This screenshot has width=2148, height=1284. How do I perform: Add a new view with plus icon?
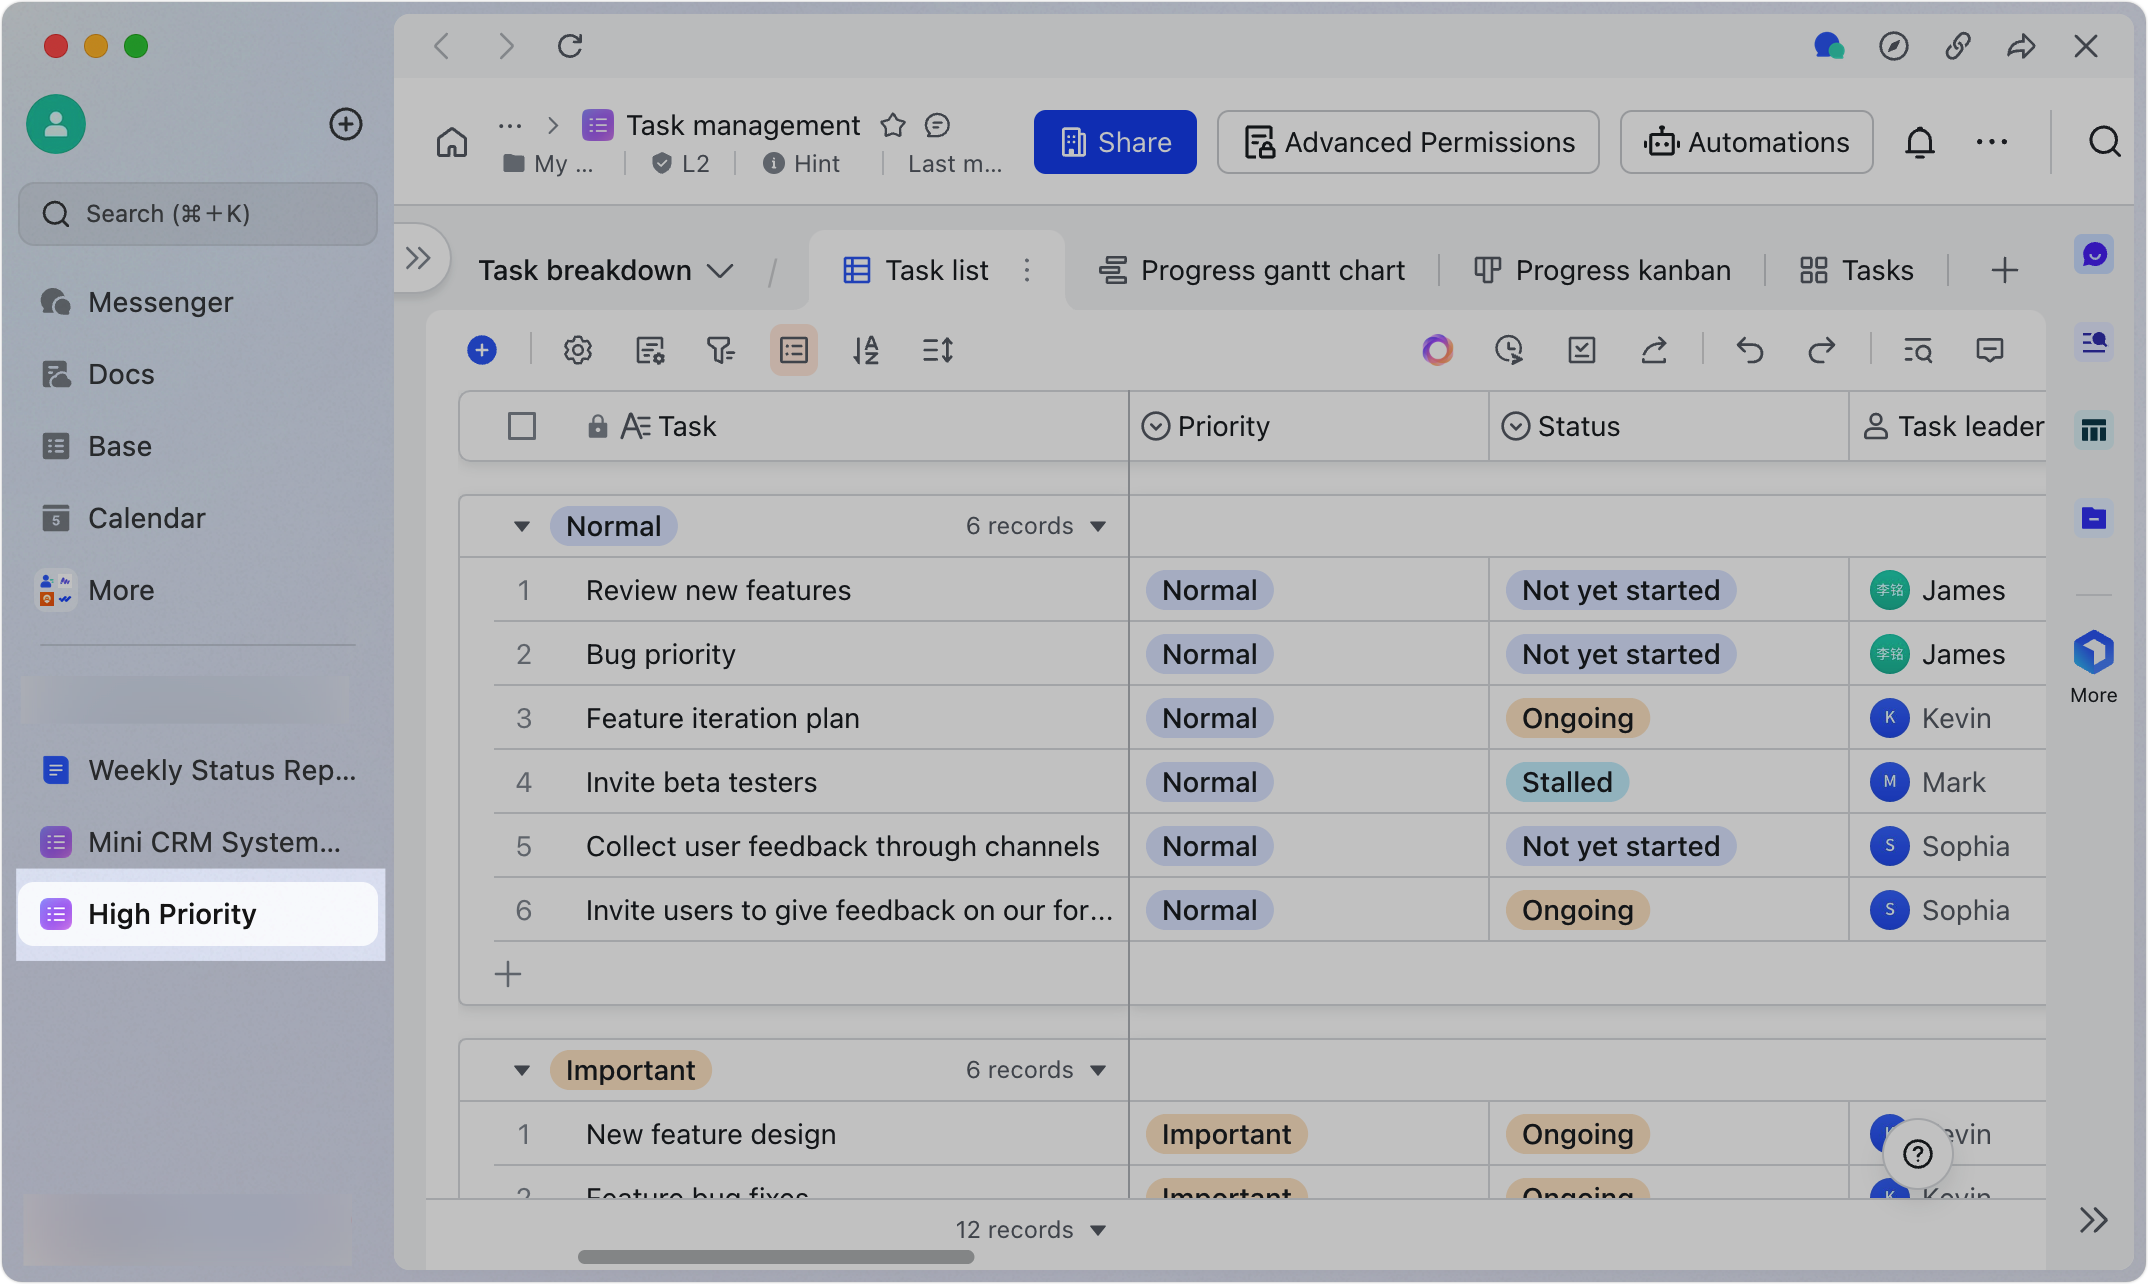click(x=2005, y=270)
